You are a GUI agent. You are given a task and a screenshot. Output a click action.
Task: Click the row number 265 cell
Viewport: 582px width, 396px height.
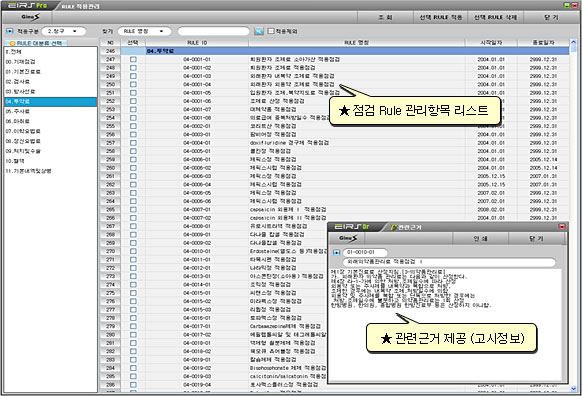[110, 209]
